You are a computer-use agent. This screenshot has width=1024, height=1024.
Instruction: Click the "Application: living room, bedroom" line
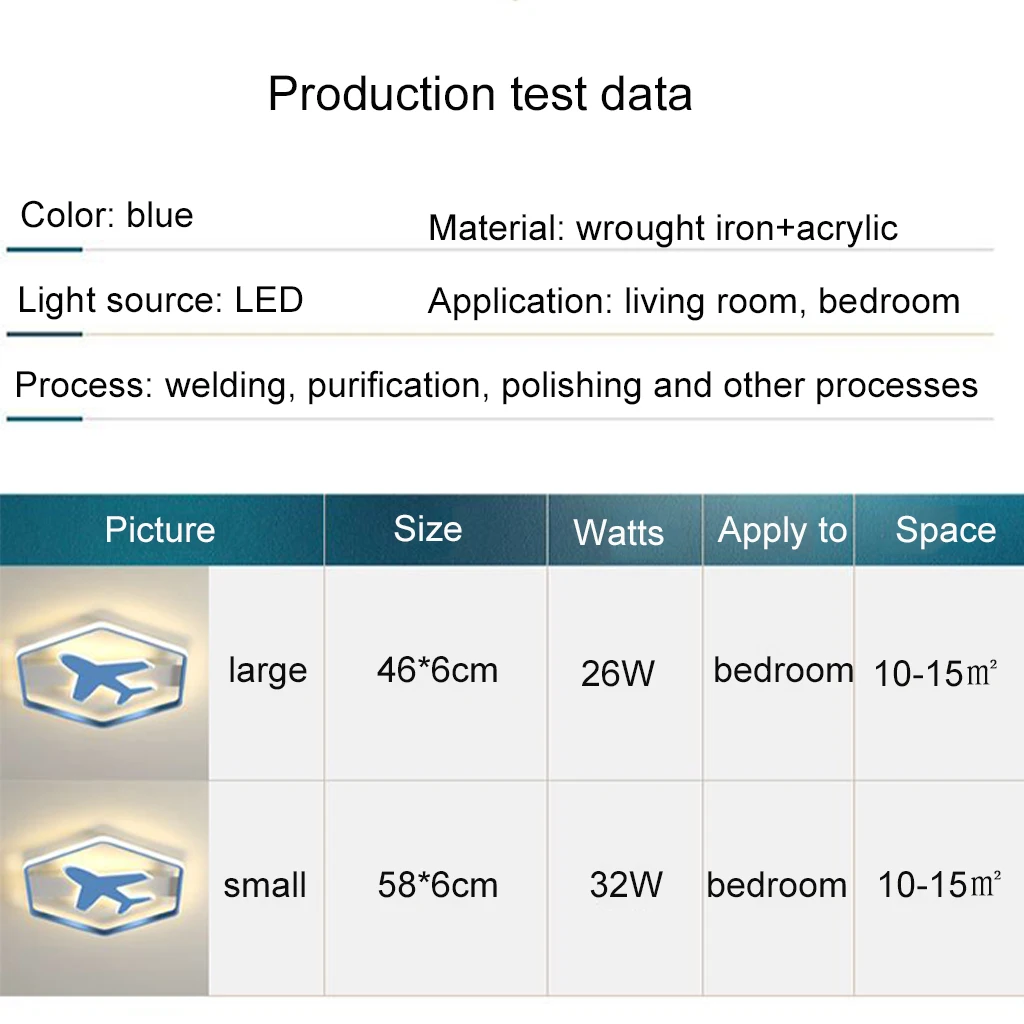point(694,301)
